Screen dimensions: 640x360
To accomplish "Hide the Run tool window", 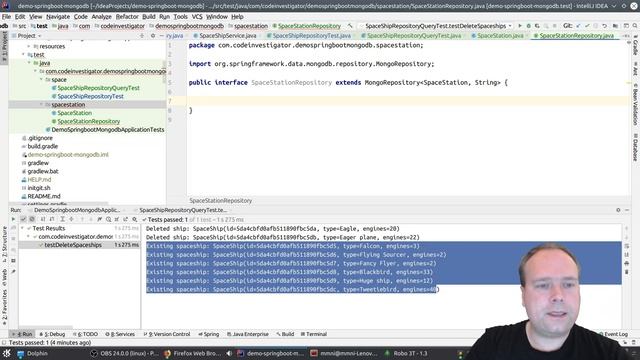I will [x=627, y=210].
